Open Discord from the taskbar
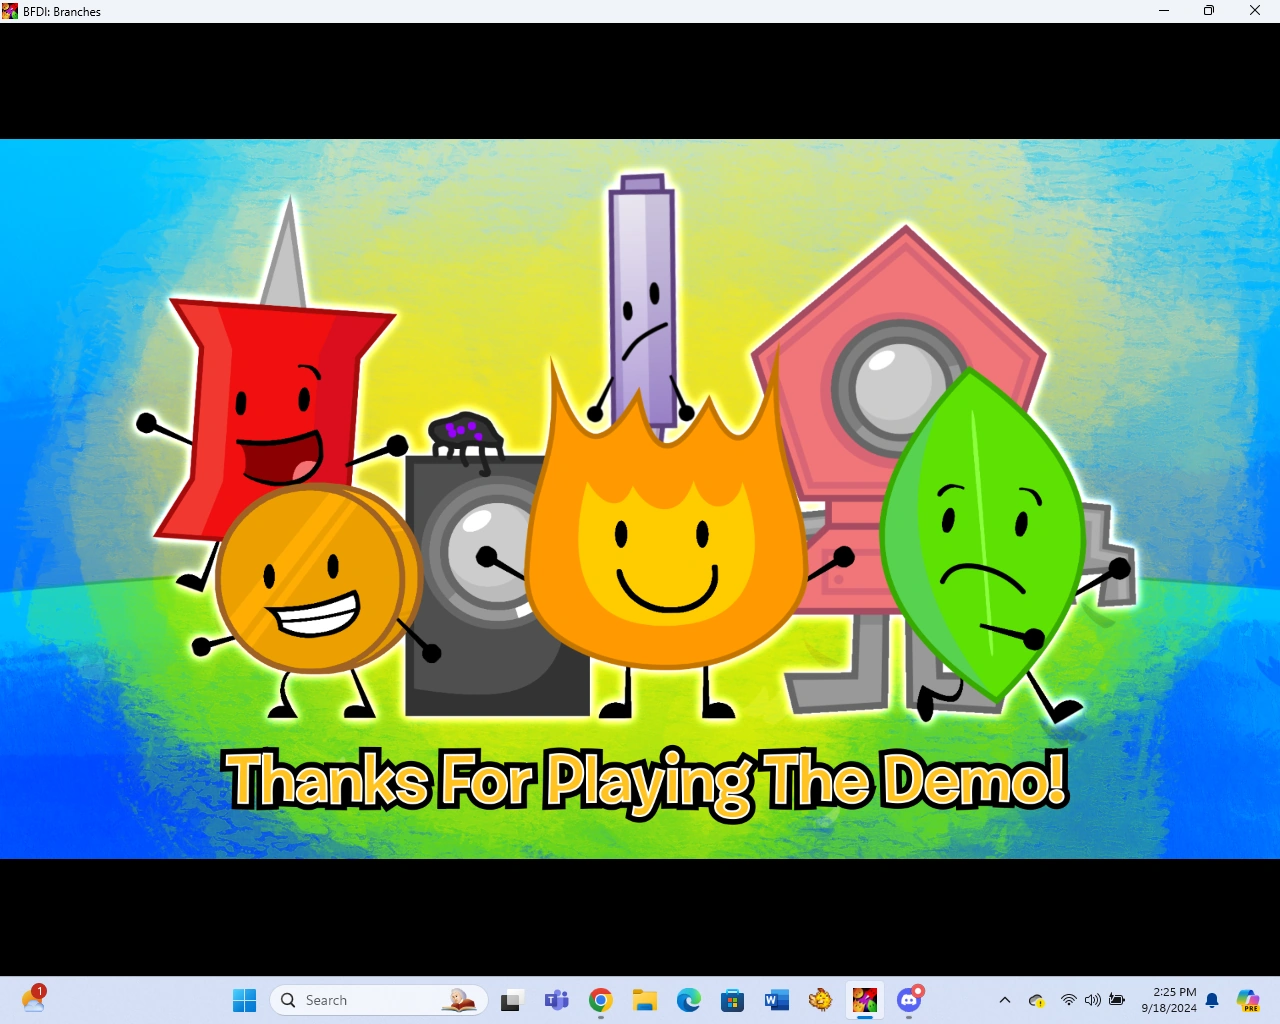Screen dimensions: 1280x1024 [908, 999]
